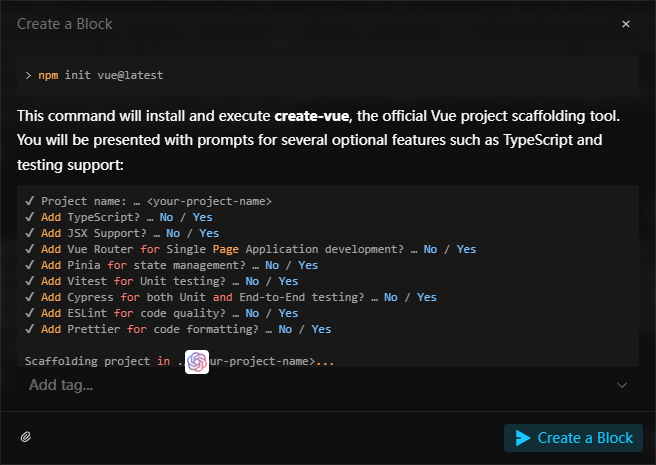
Task: Click the AI assistant swirl icon
Action: click(197, 362)
